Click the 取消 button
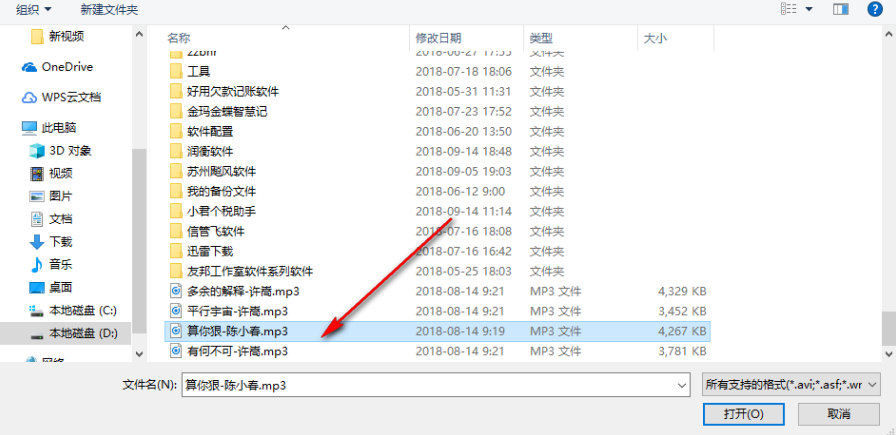896x435 pixels. [839, 414]
